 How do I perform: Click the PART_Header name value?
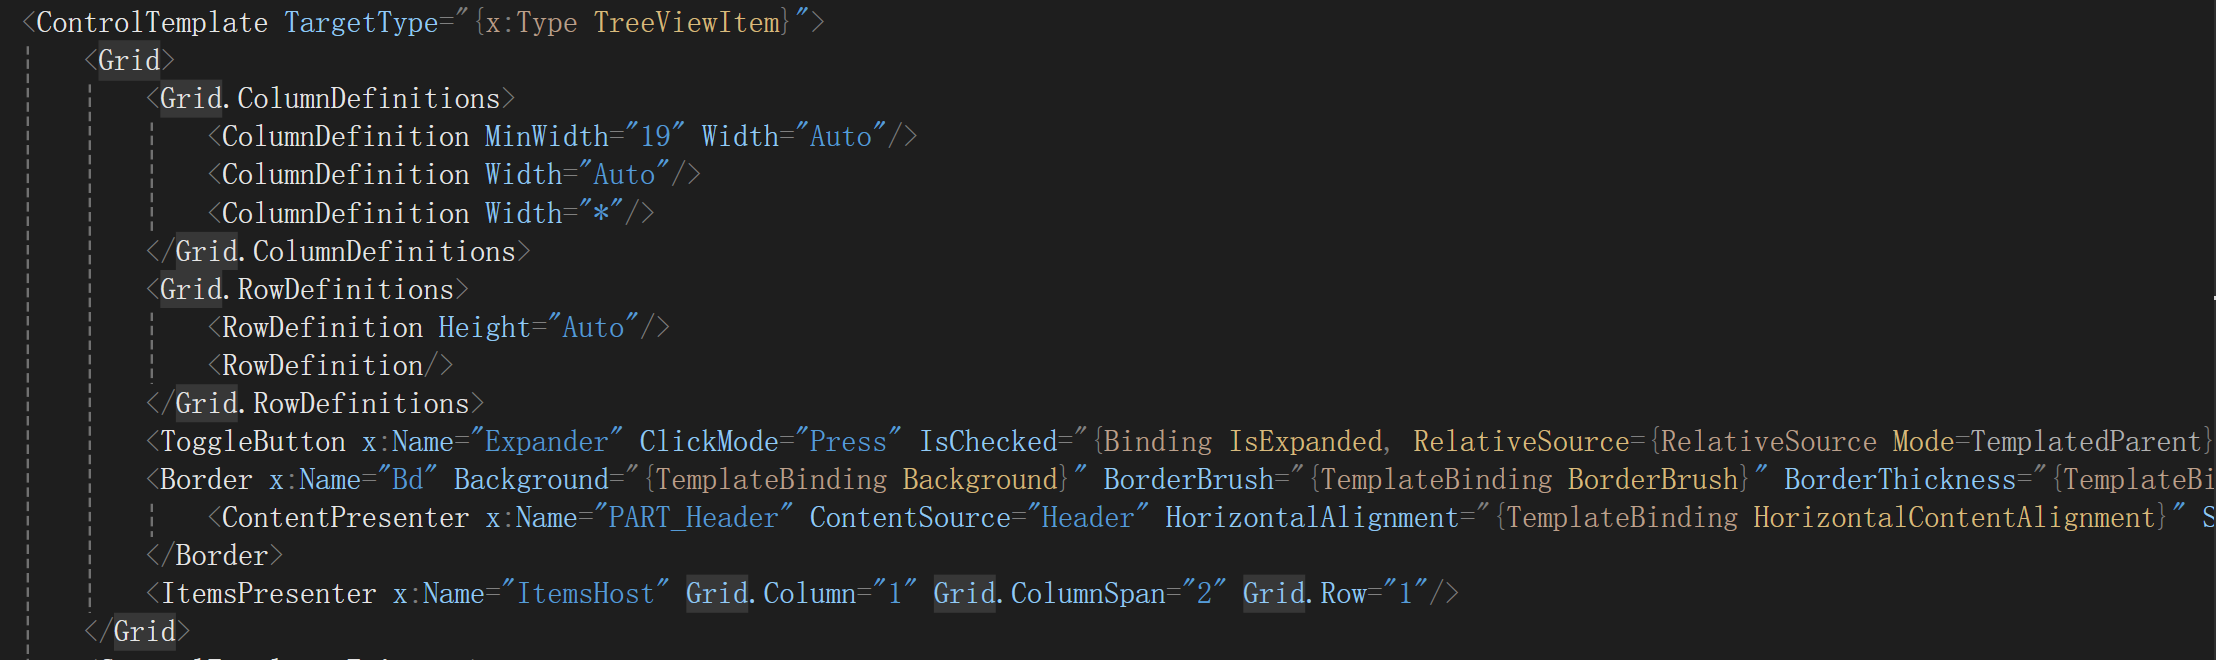point(693,518)
